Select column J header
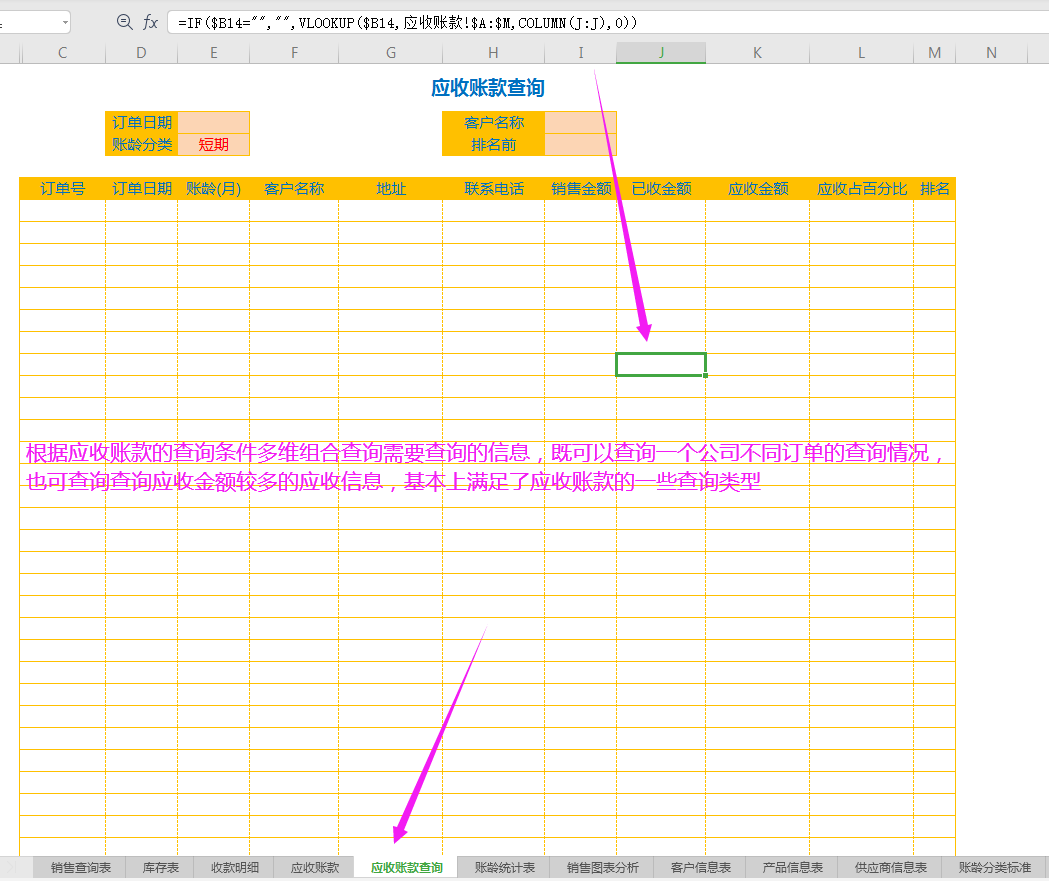 [661, 53]
